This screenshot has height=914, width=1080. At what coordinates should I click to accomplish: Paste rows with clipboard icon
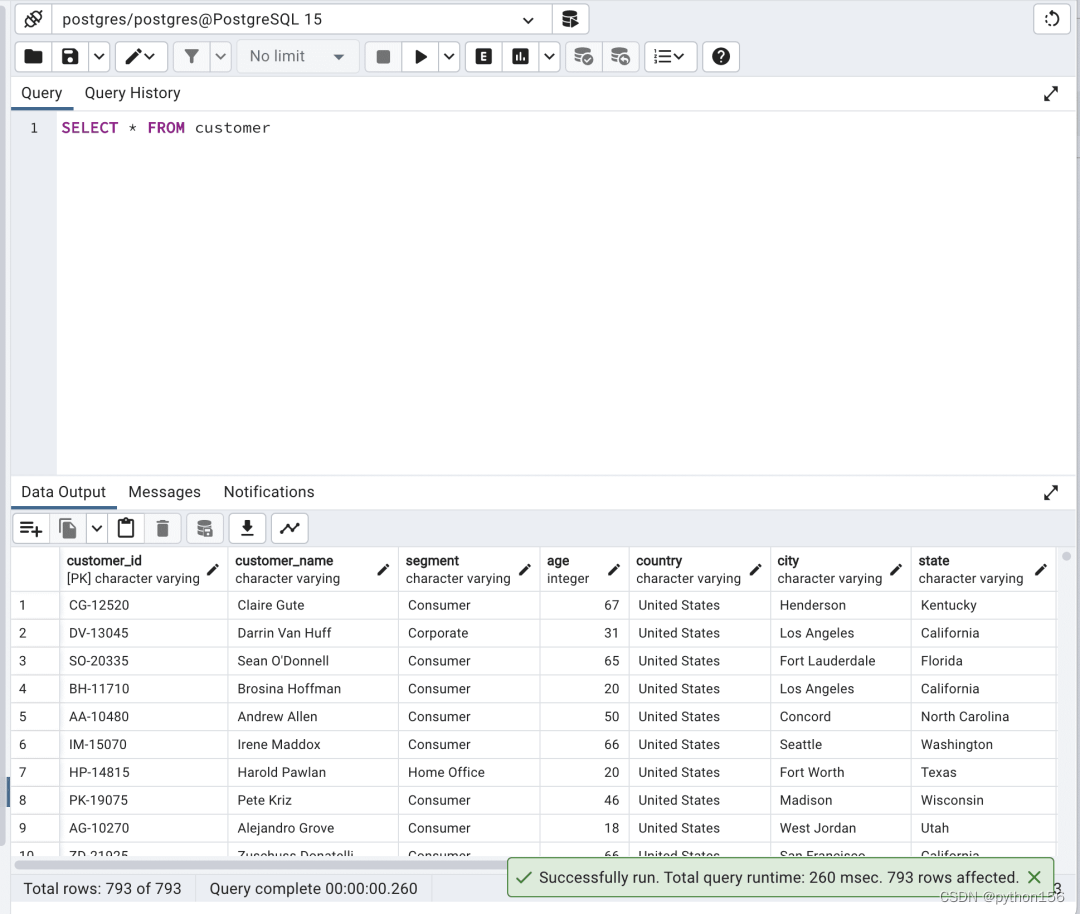click(126, 528)
